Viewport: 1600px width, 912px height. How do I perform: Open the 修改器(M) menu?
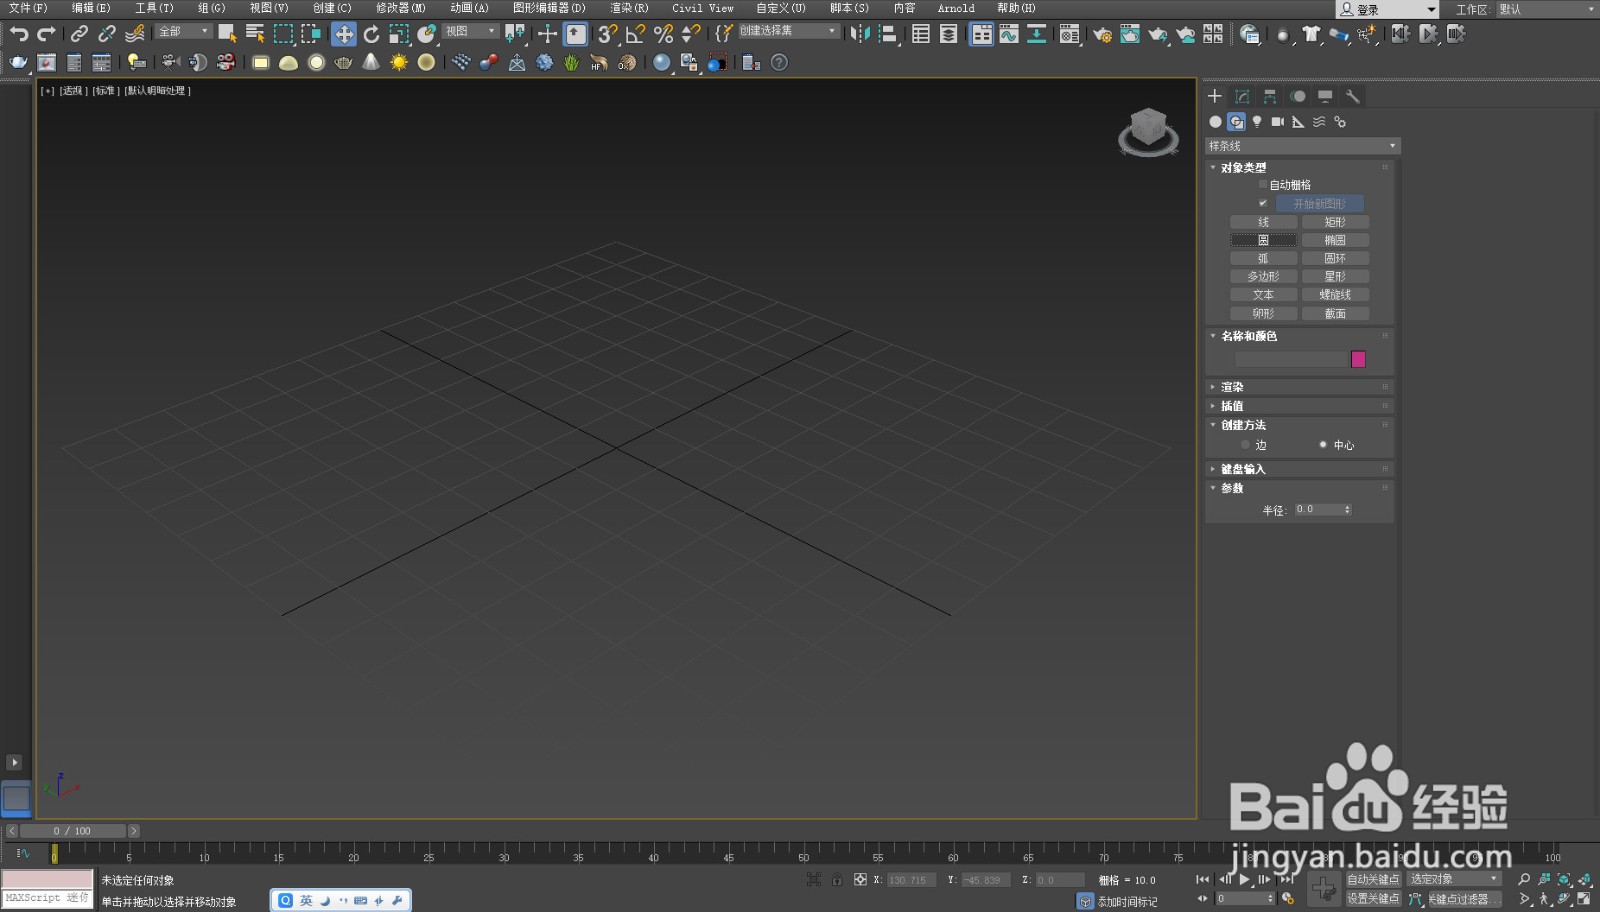click(400, 8)
